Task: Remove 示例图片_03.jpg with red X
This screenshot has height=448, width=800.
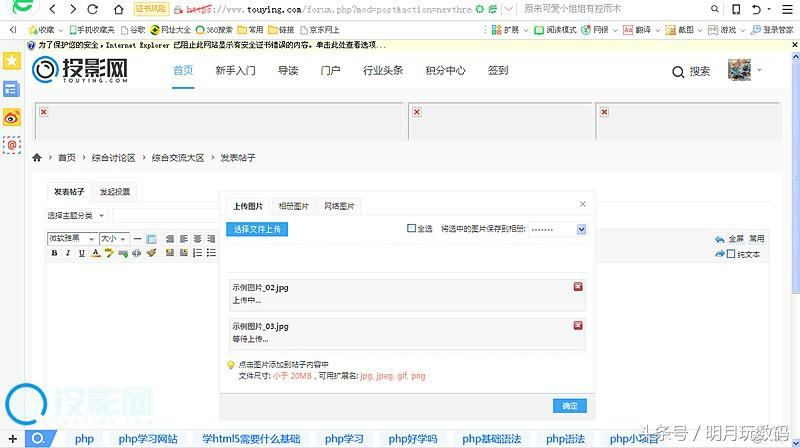Action: point(578,326)
